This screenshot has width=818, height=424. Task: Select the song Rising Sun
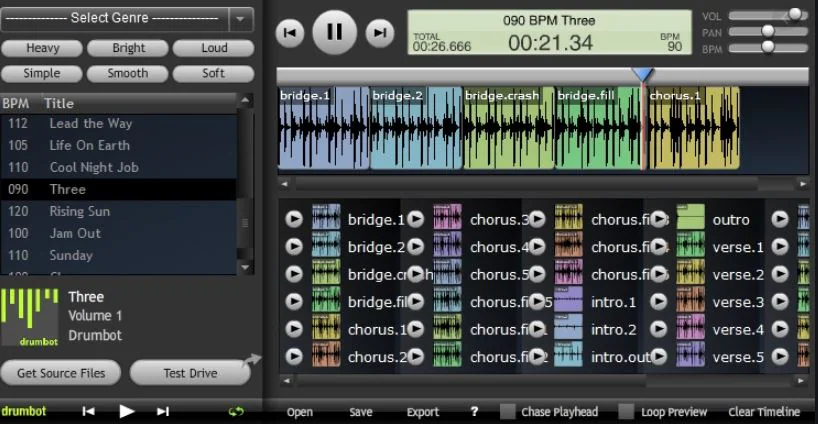coord(119,211)
